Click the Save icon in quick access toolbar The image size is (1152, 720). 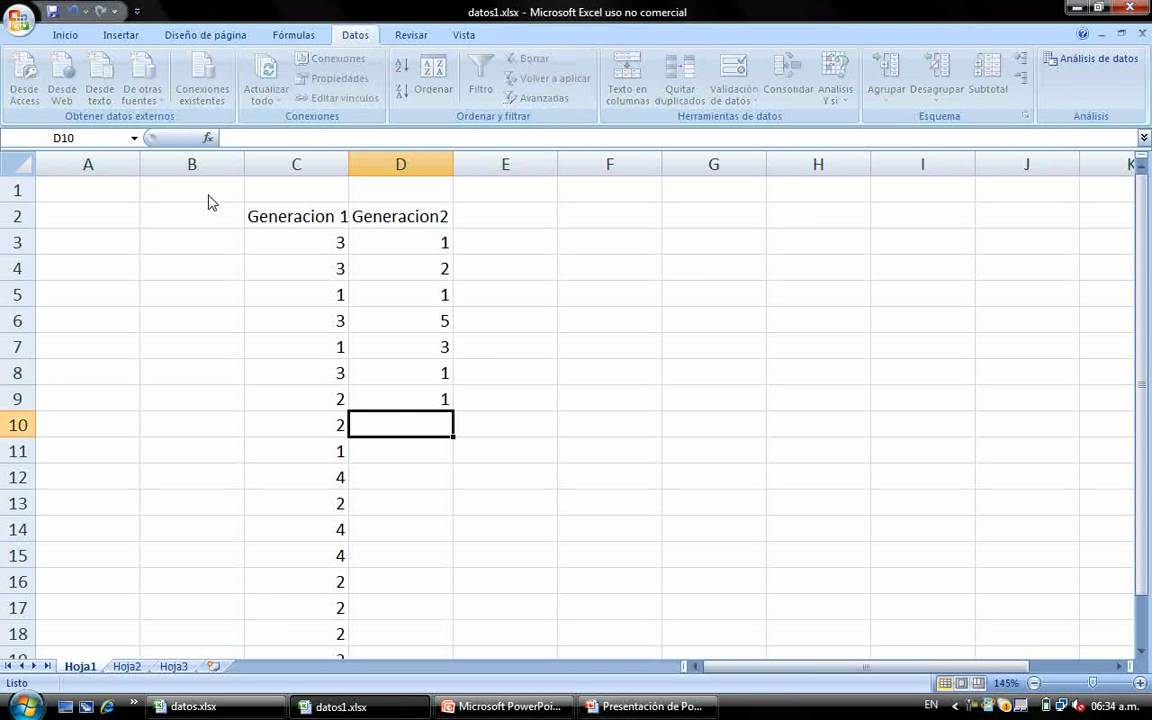click(52, 11)
